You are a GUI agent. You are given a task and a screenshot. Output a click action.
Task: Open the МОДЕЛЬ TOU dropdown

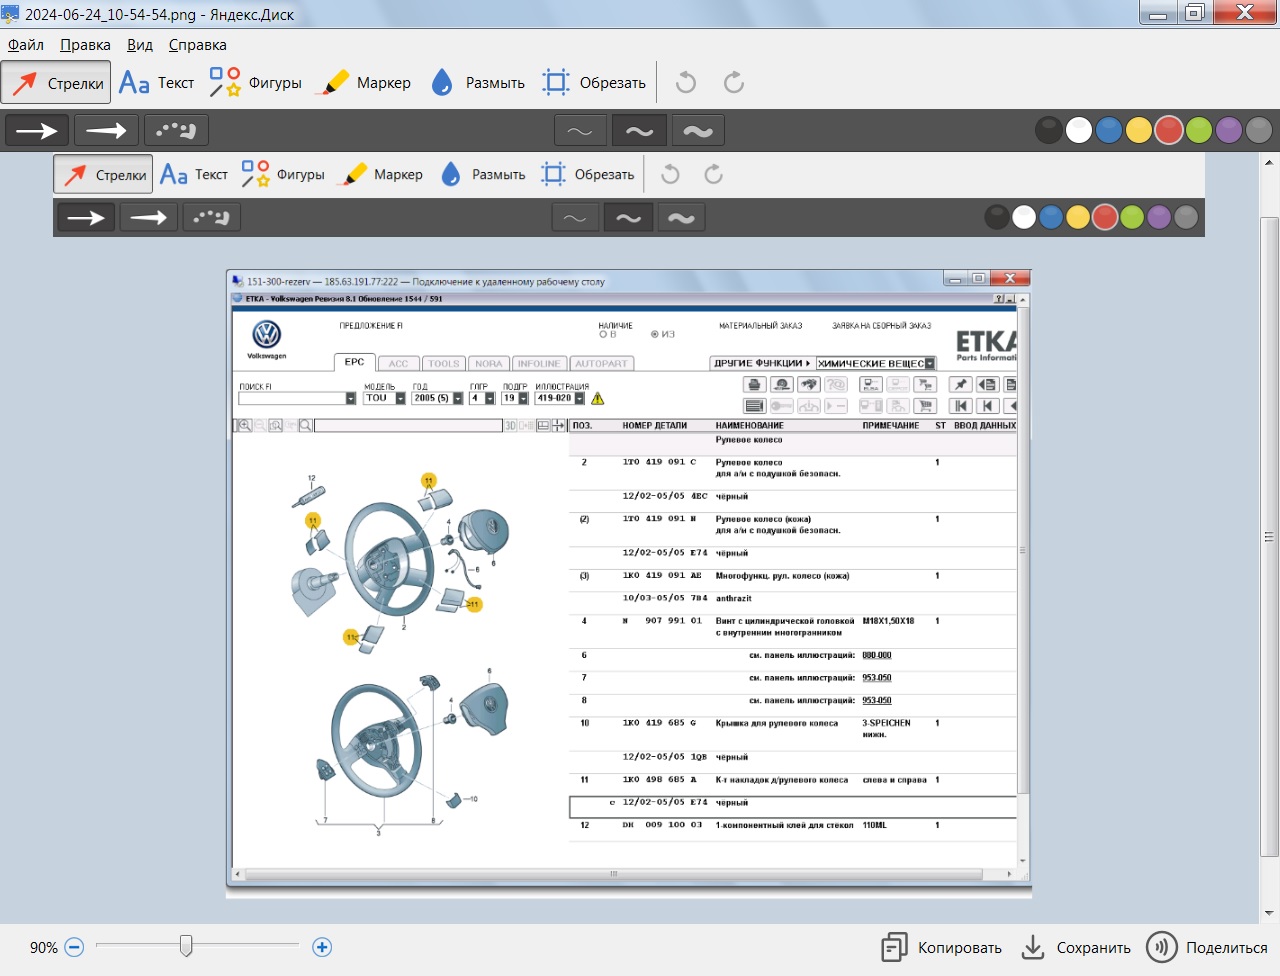[x=400, y=398]
